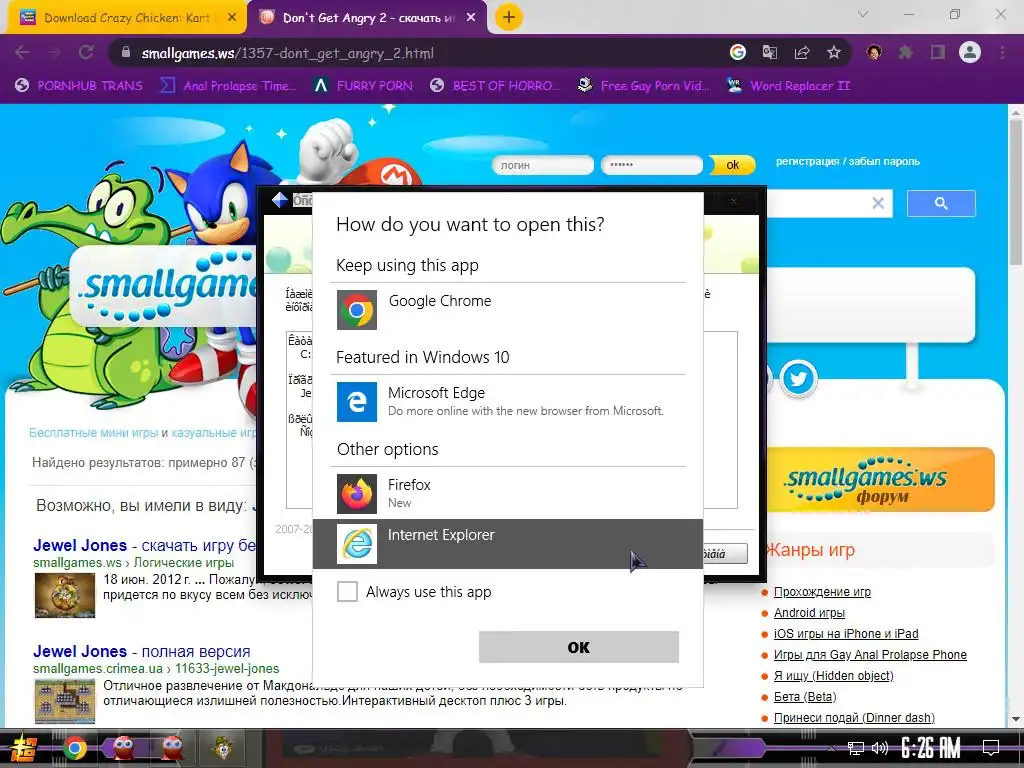Toggle the browser side panel
Viewport: 1024px width, 768px height.
coord(938,52)
